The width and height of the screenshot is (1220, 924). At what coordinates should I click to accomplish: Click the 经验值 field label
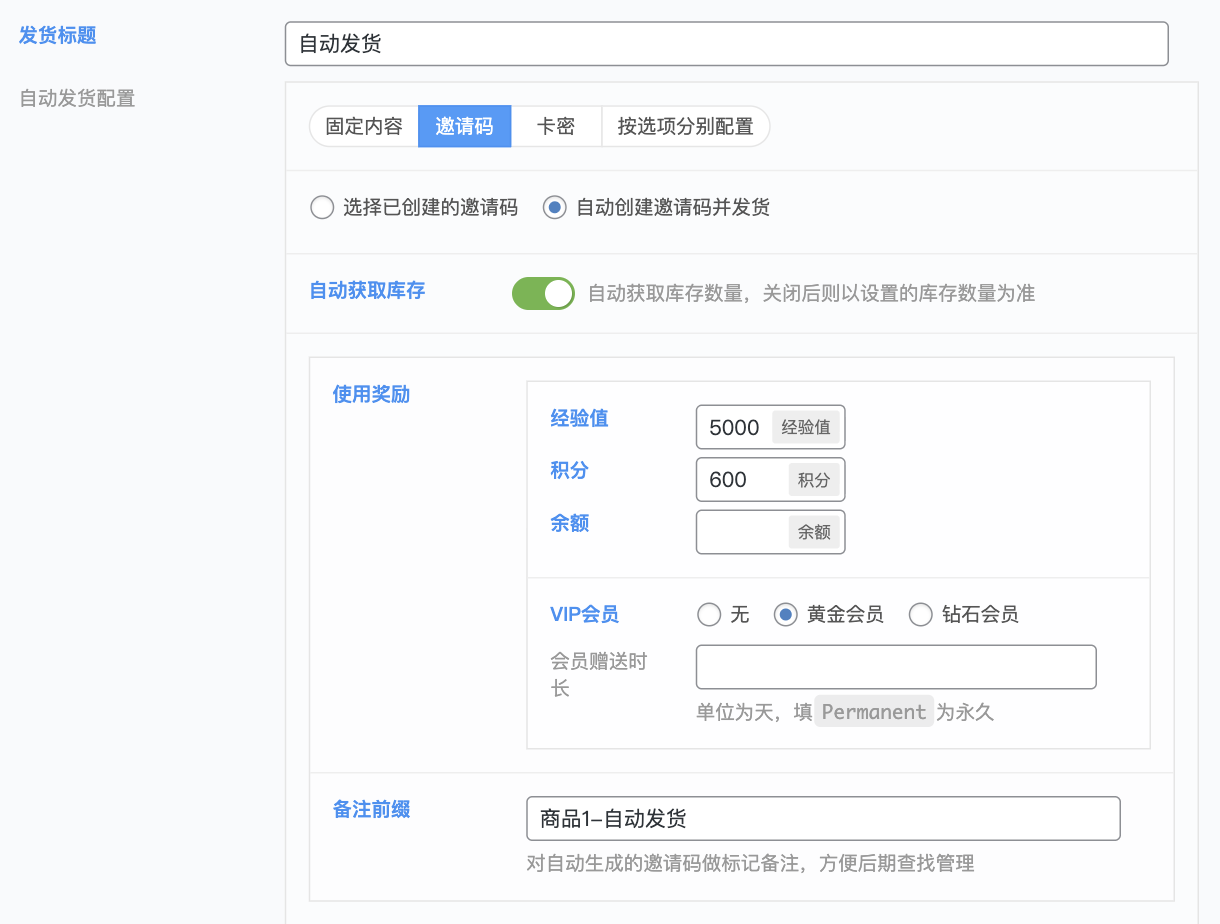tap(579, 418)
